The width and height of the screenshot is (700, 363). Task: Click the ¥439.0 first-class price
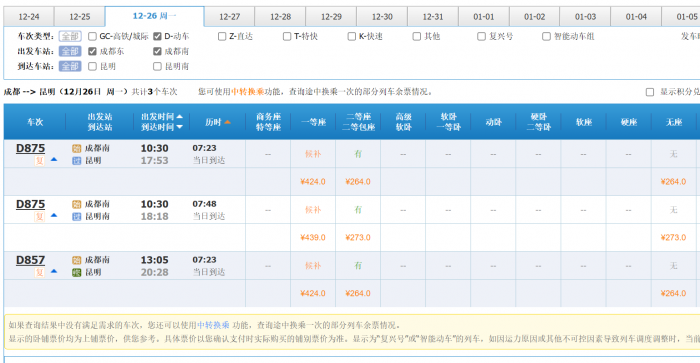313,238
